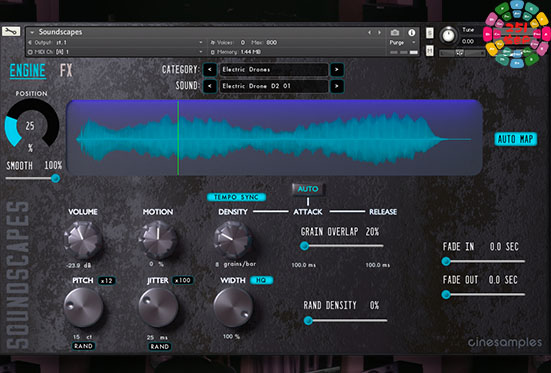
Task: Click the Fade Out slider handle
Action: coord(446,294)
